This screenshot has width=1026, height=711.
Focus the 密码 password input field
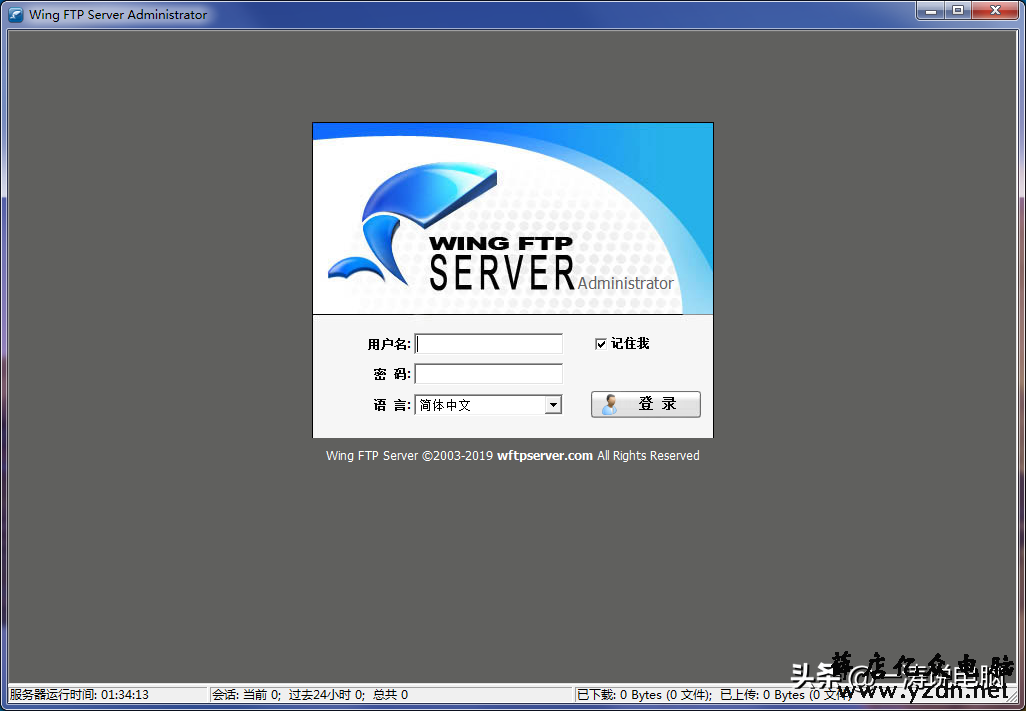click(x=489, y=373)
